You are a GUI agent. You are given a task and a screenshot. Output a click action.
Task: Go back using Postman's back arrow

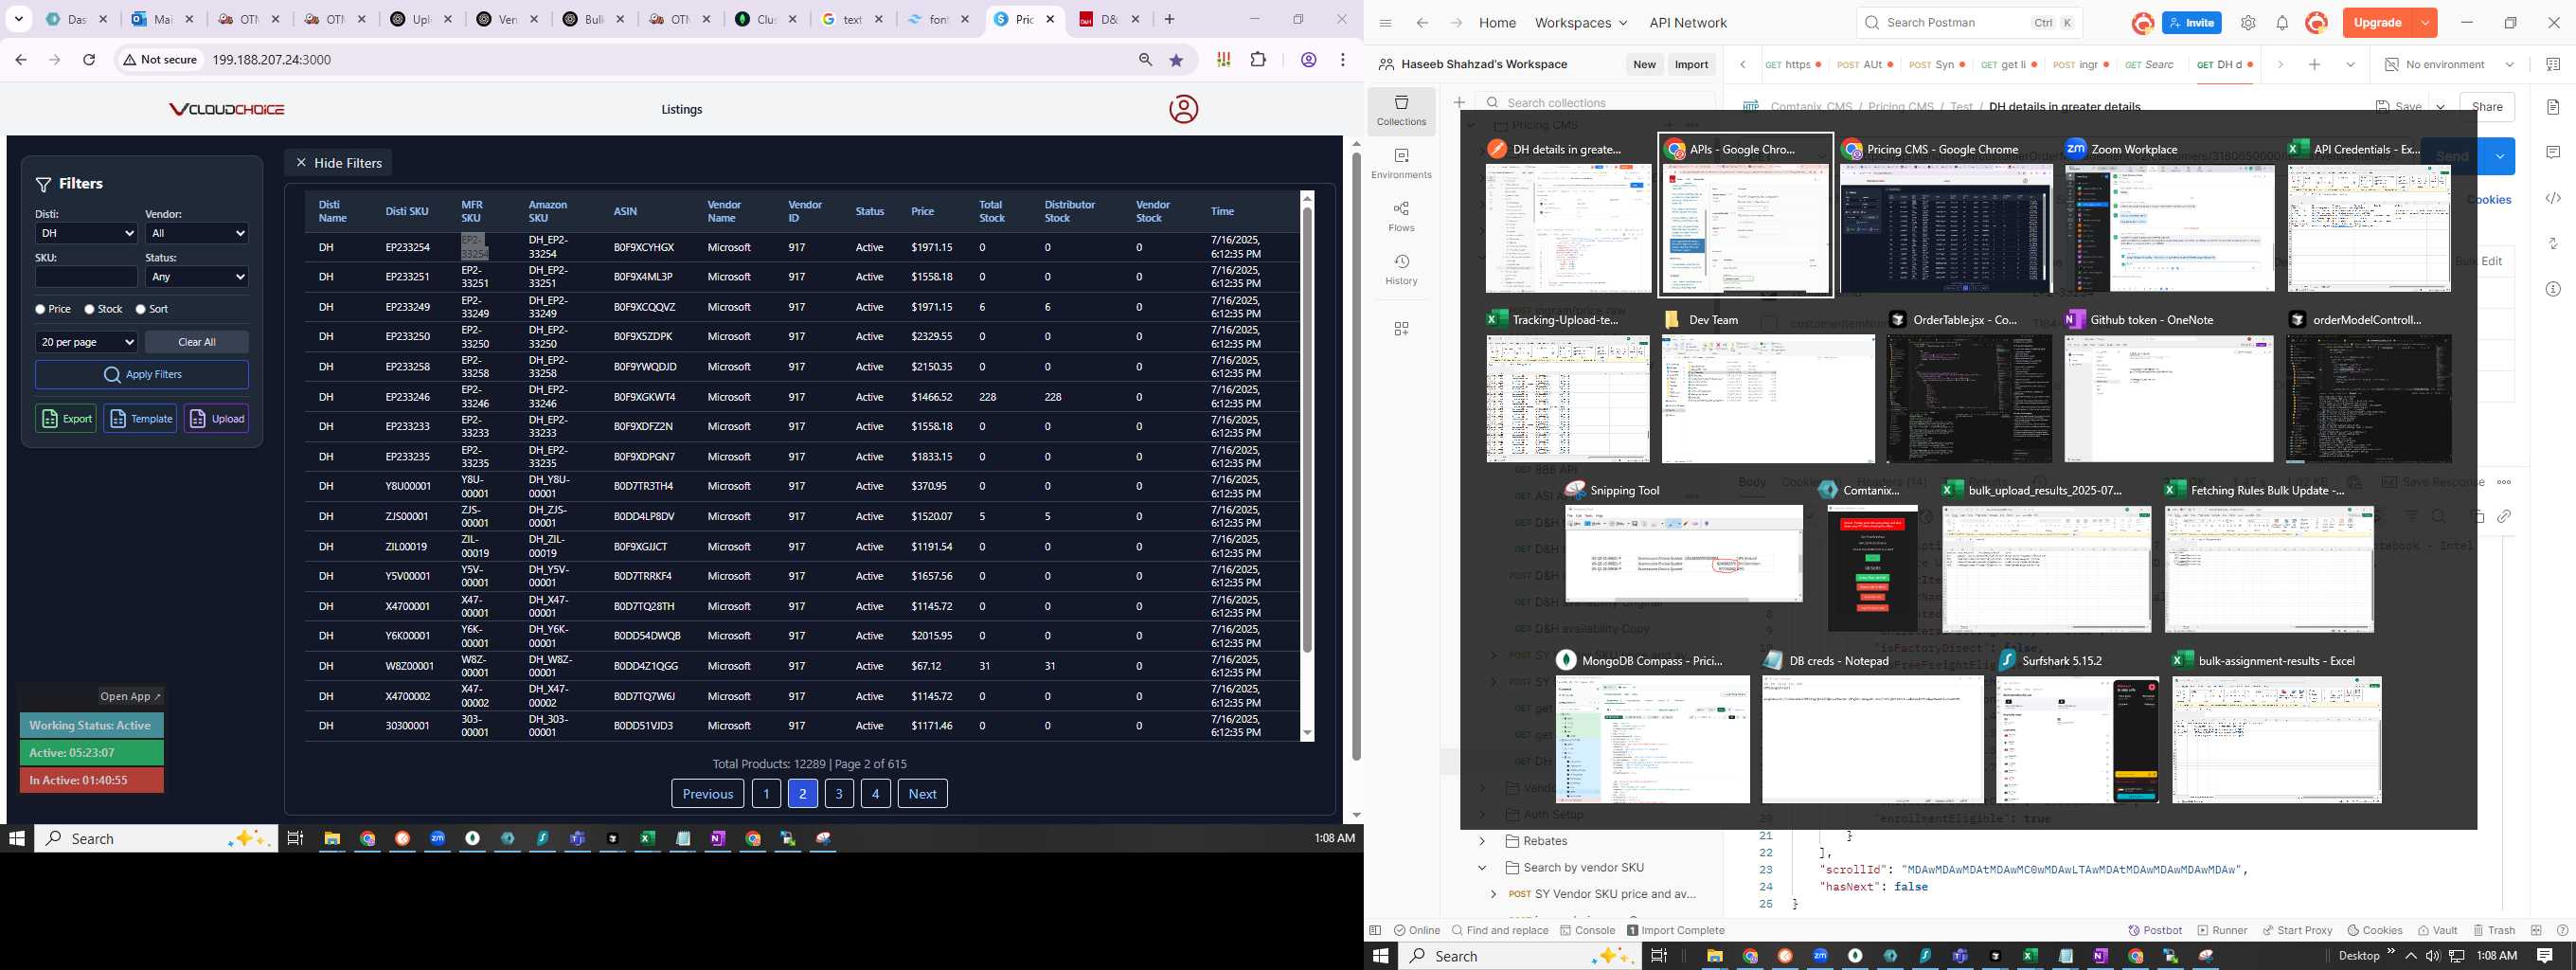click(x=1422, y=23)
